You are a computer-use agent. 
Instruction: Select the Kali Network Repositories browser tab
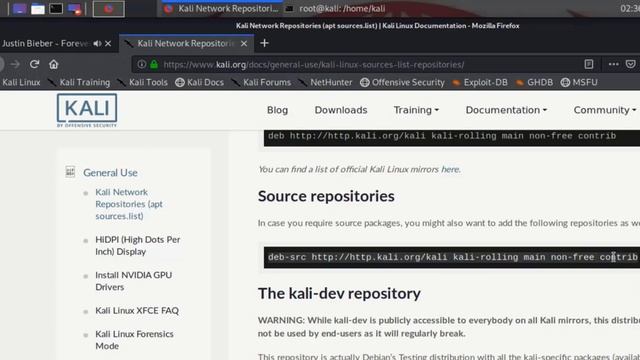(186, 43)
